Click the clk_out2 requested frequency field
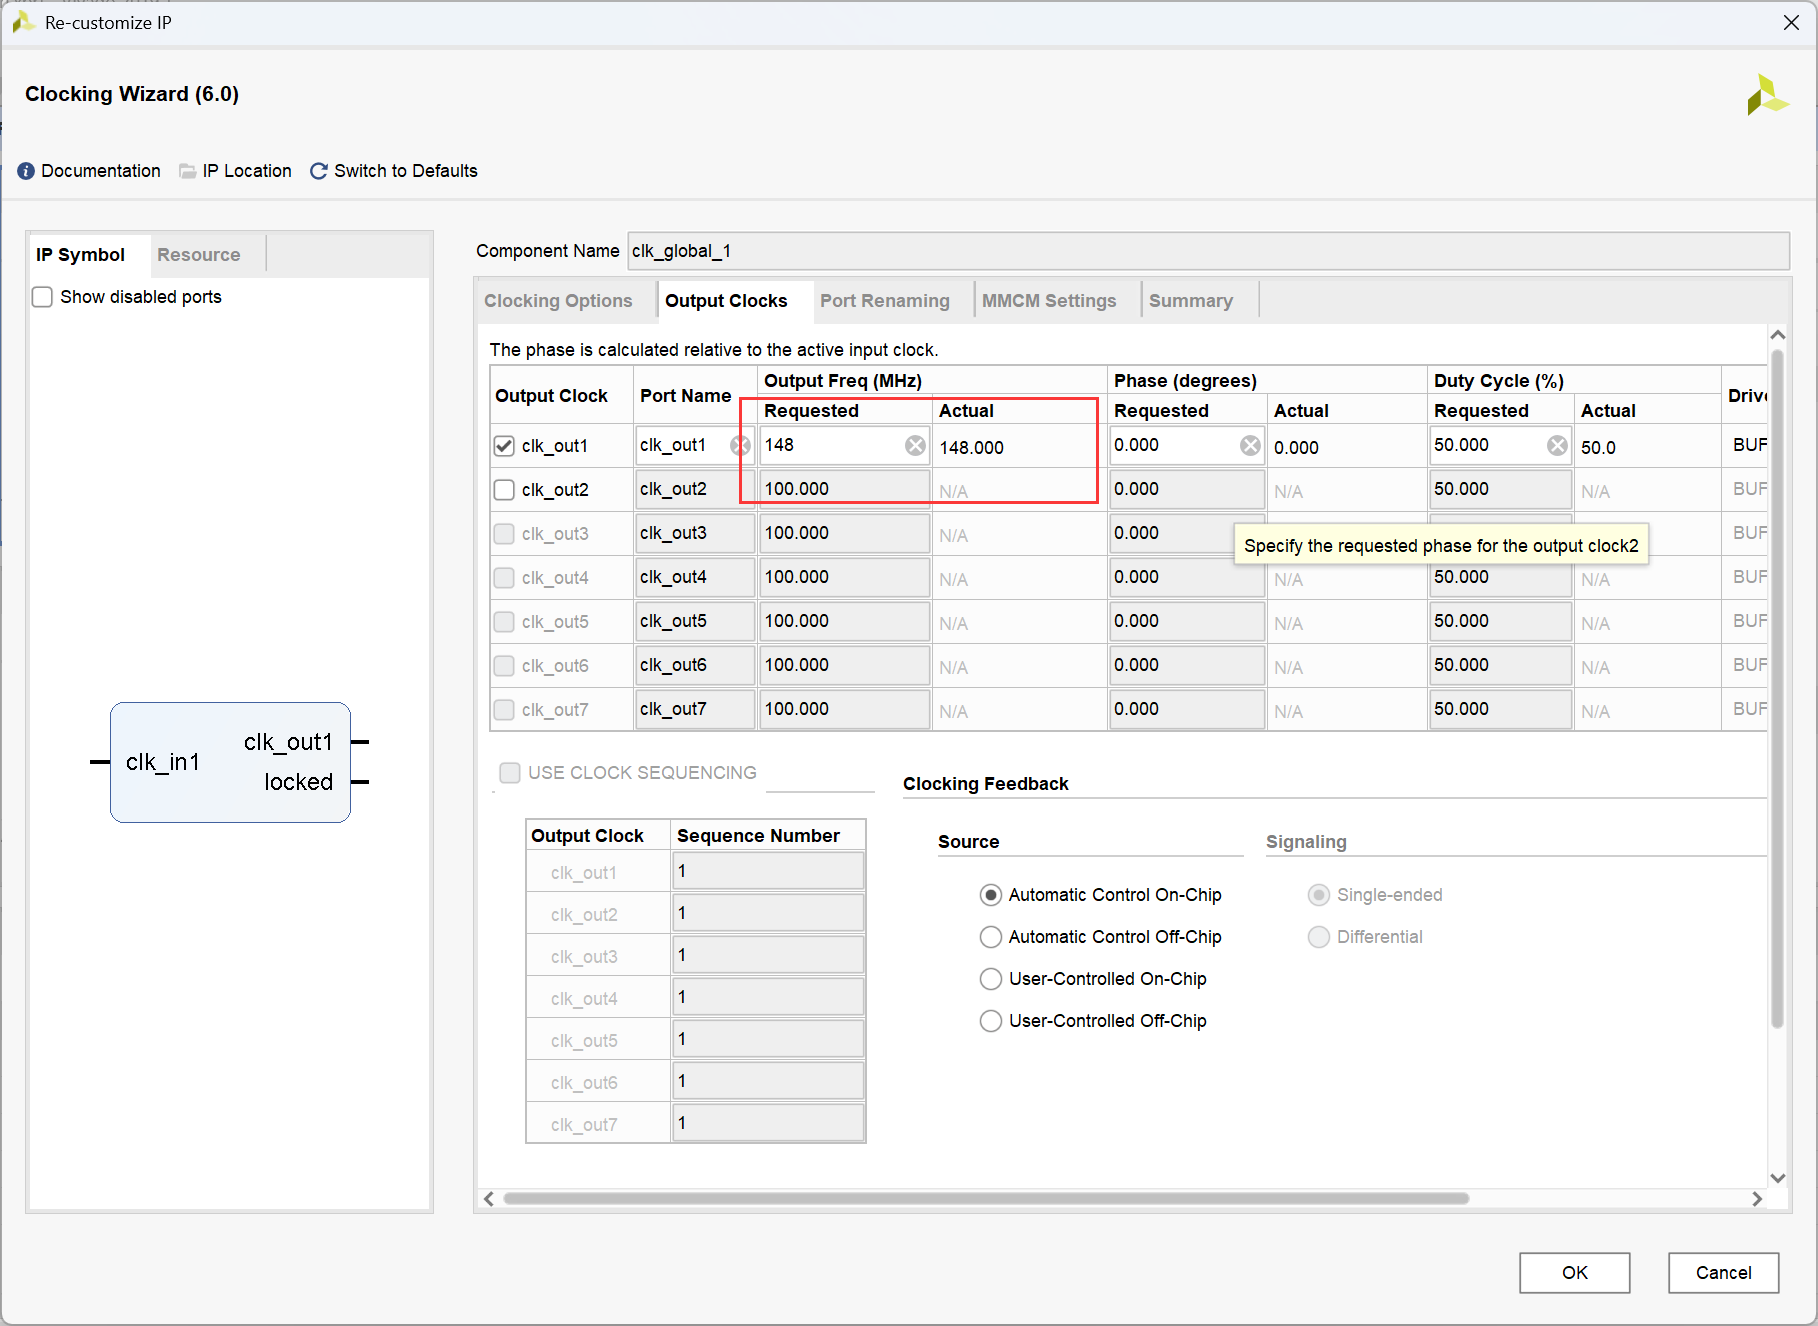1818x1326 pixels. pyautogui.click(x=844, y=490)
